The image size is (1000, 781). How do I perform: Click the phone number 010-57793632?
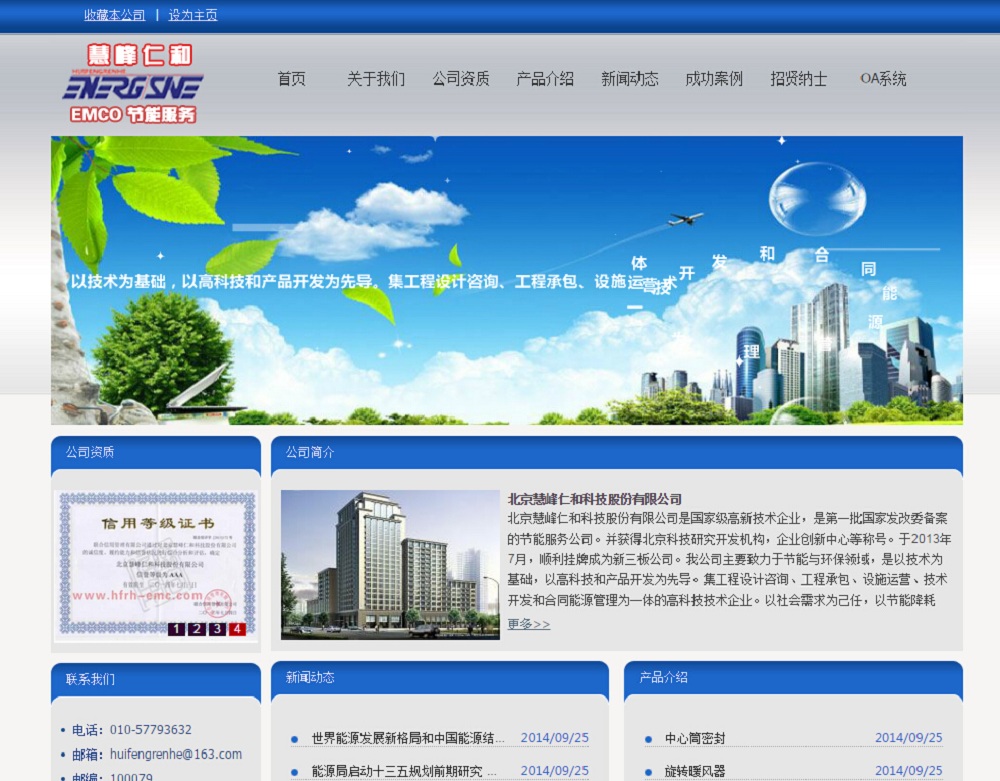(151, 729)
